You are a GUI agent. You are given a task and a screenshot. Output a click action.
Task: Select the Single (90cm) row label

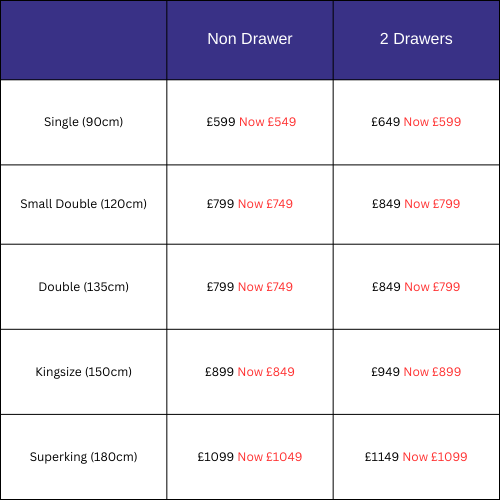[84, 122]
